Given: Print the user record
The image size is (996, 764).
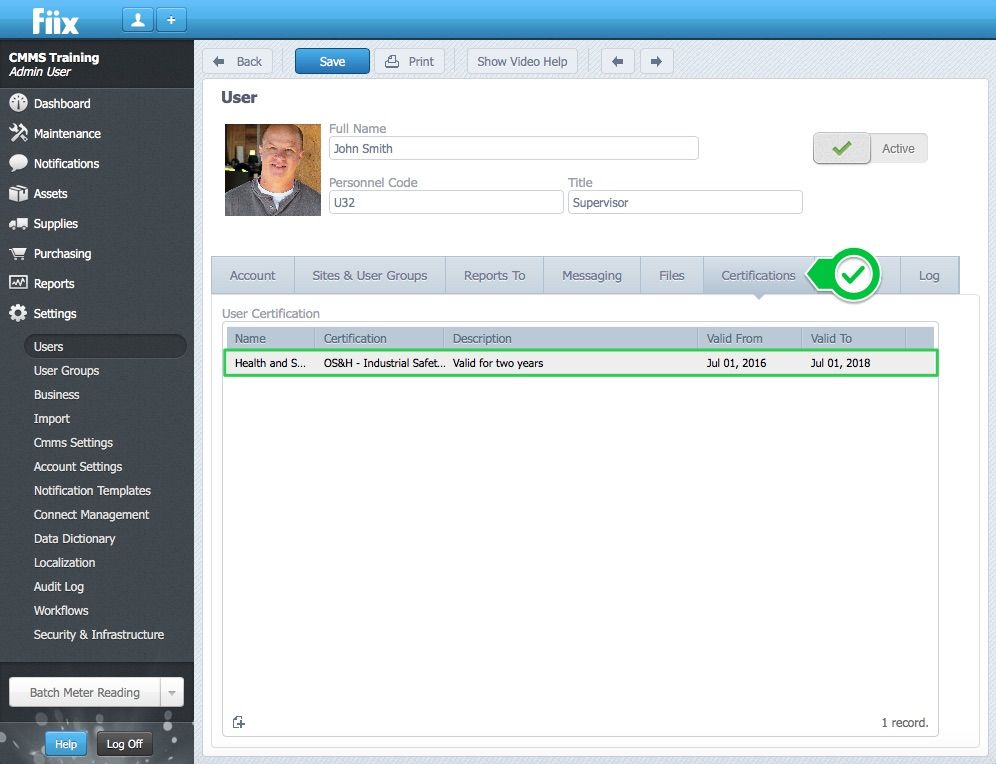Looking at the screenshot, I should pyautogui.click(x=409, y=62).
